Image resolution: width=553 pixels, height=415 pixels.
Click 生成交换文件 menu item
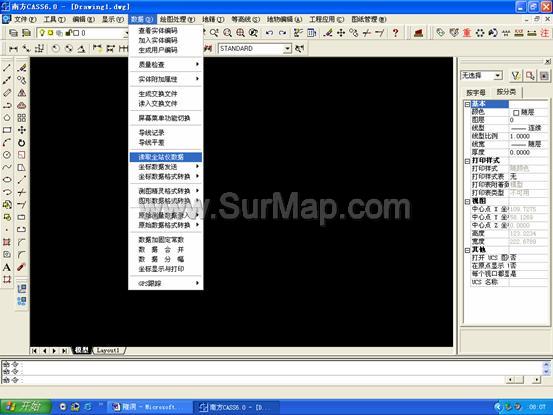165,94
